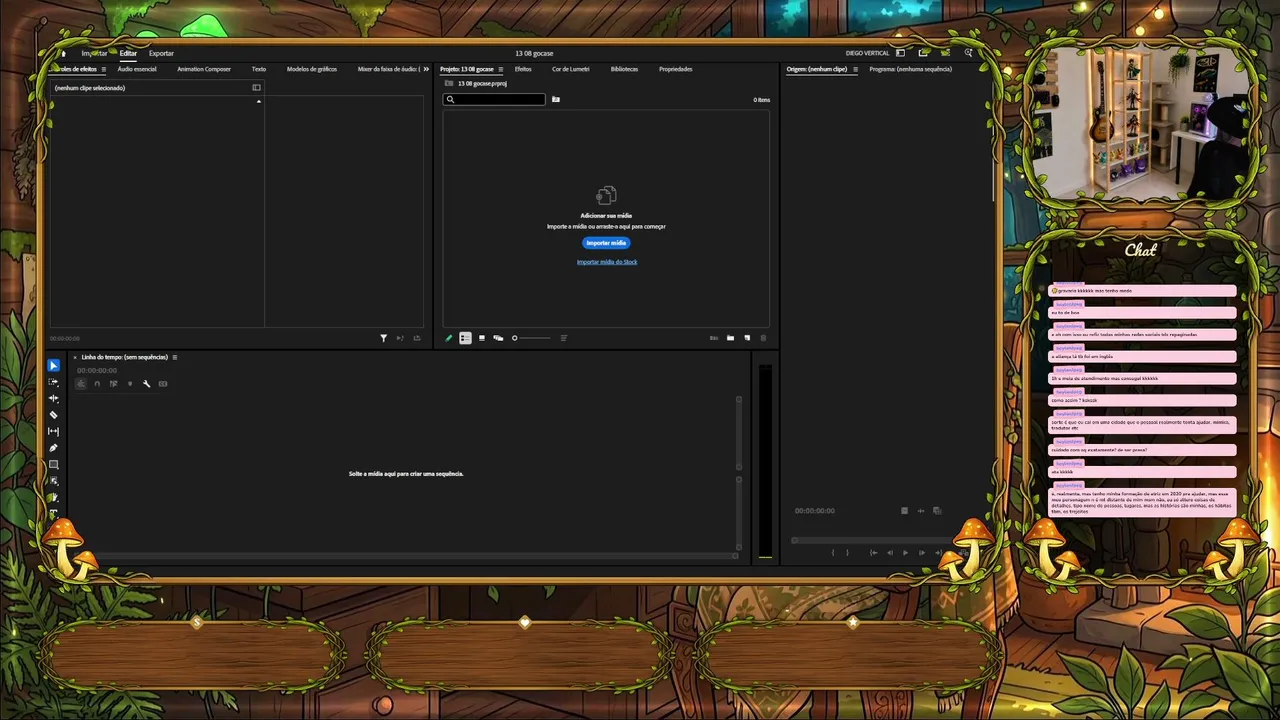1280x720 pixels.
Task: Open Controles de efeitos panel menu
Action: (x=103, y=69)
